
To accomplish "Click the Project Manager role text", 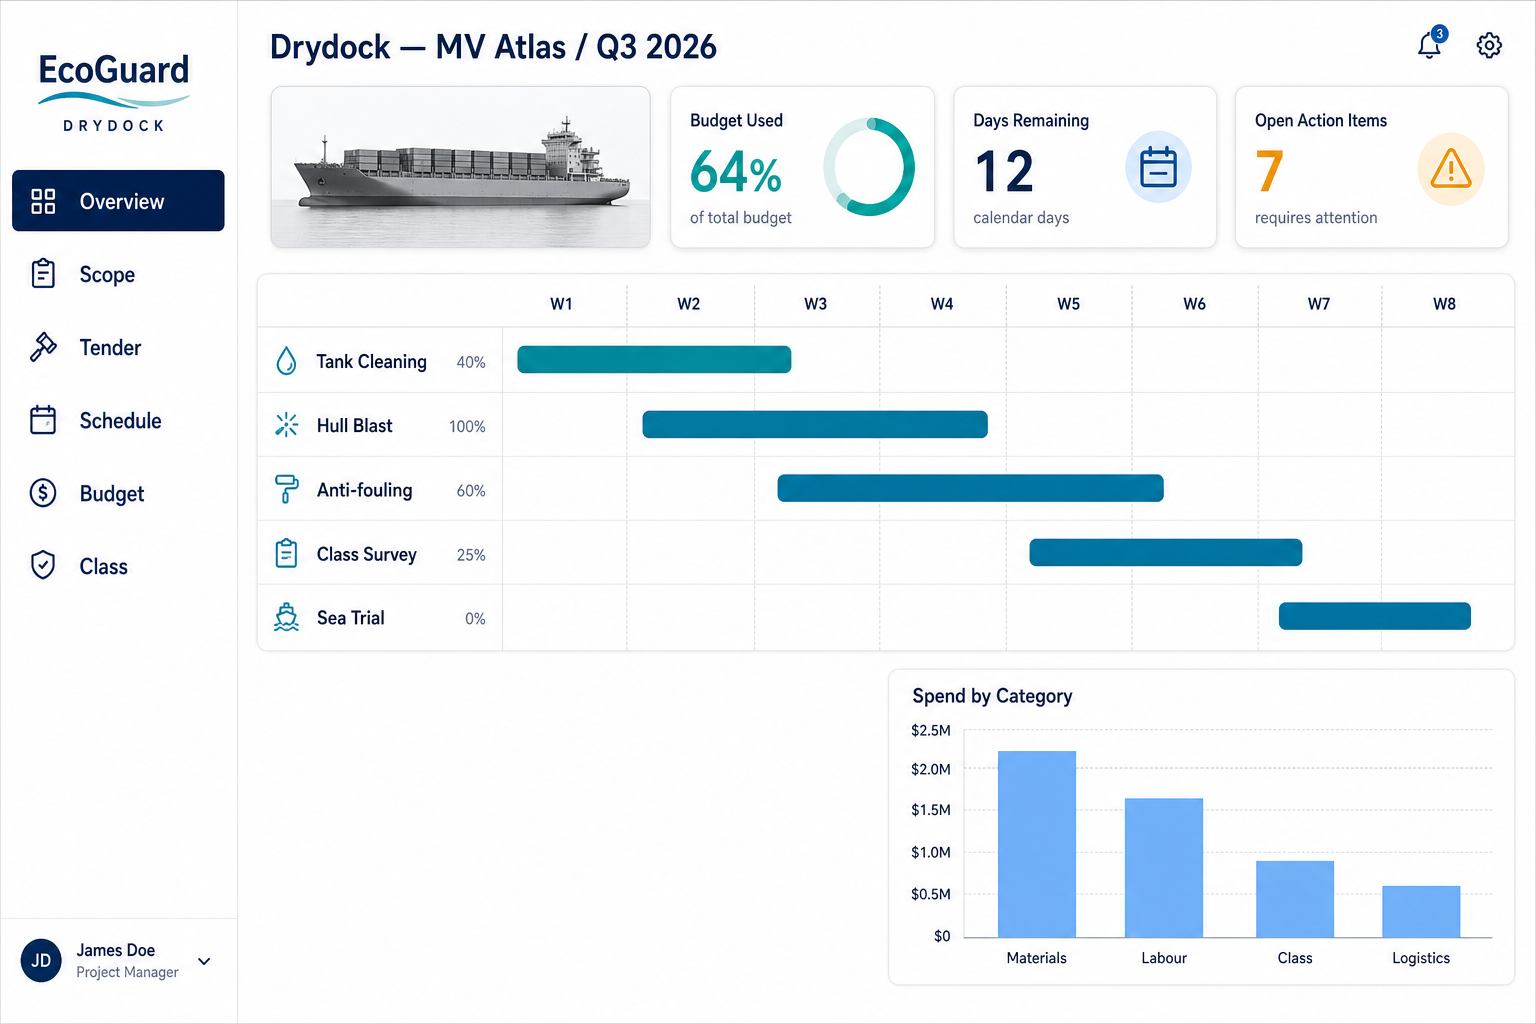I will coord(127,972).
